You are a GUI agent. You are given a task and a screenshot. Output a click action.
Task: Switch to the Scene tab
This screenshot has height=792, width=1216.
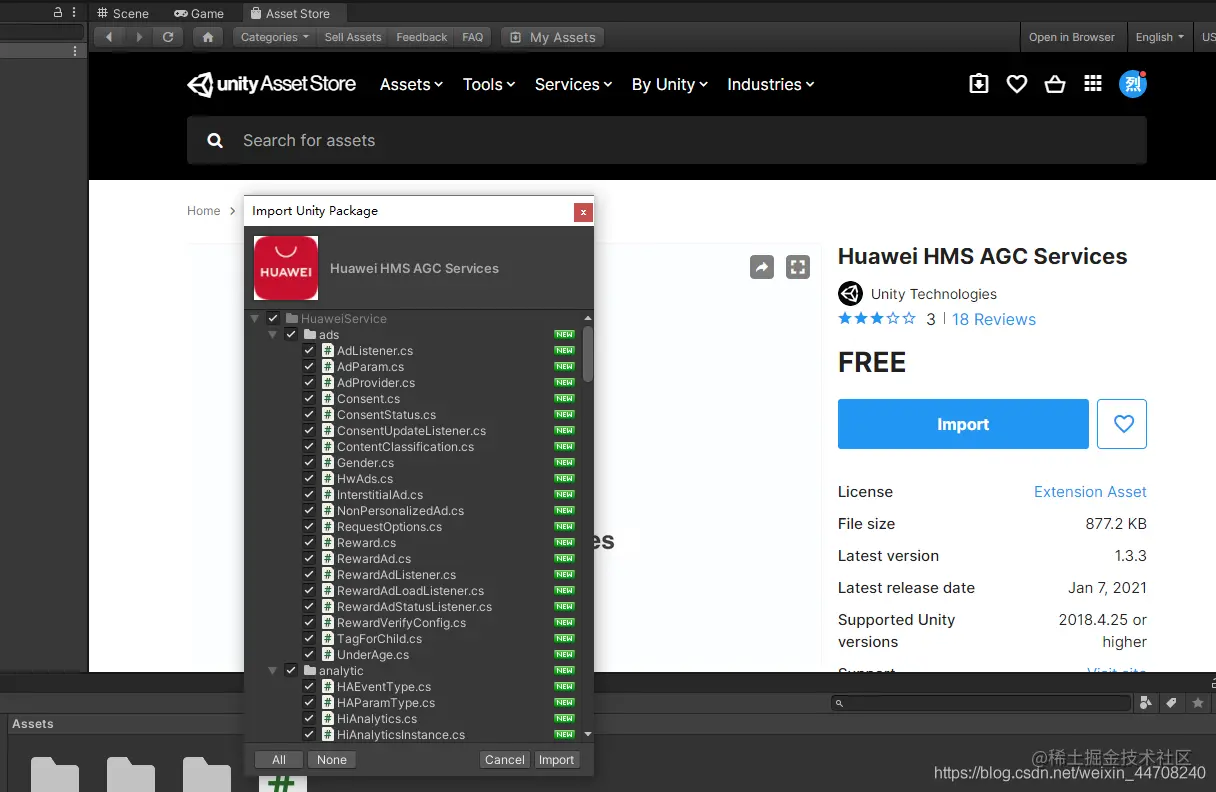point(123,13)
